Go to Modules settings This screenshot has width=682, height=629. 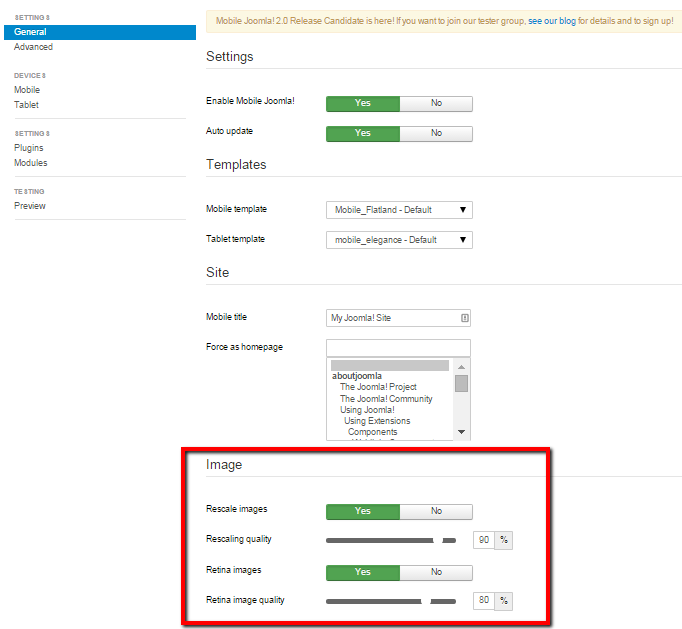(x=30, y=163)
